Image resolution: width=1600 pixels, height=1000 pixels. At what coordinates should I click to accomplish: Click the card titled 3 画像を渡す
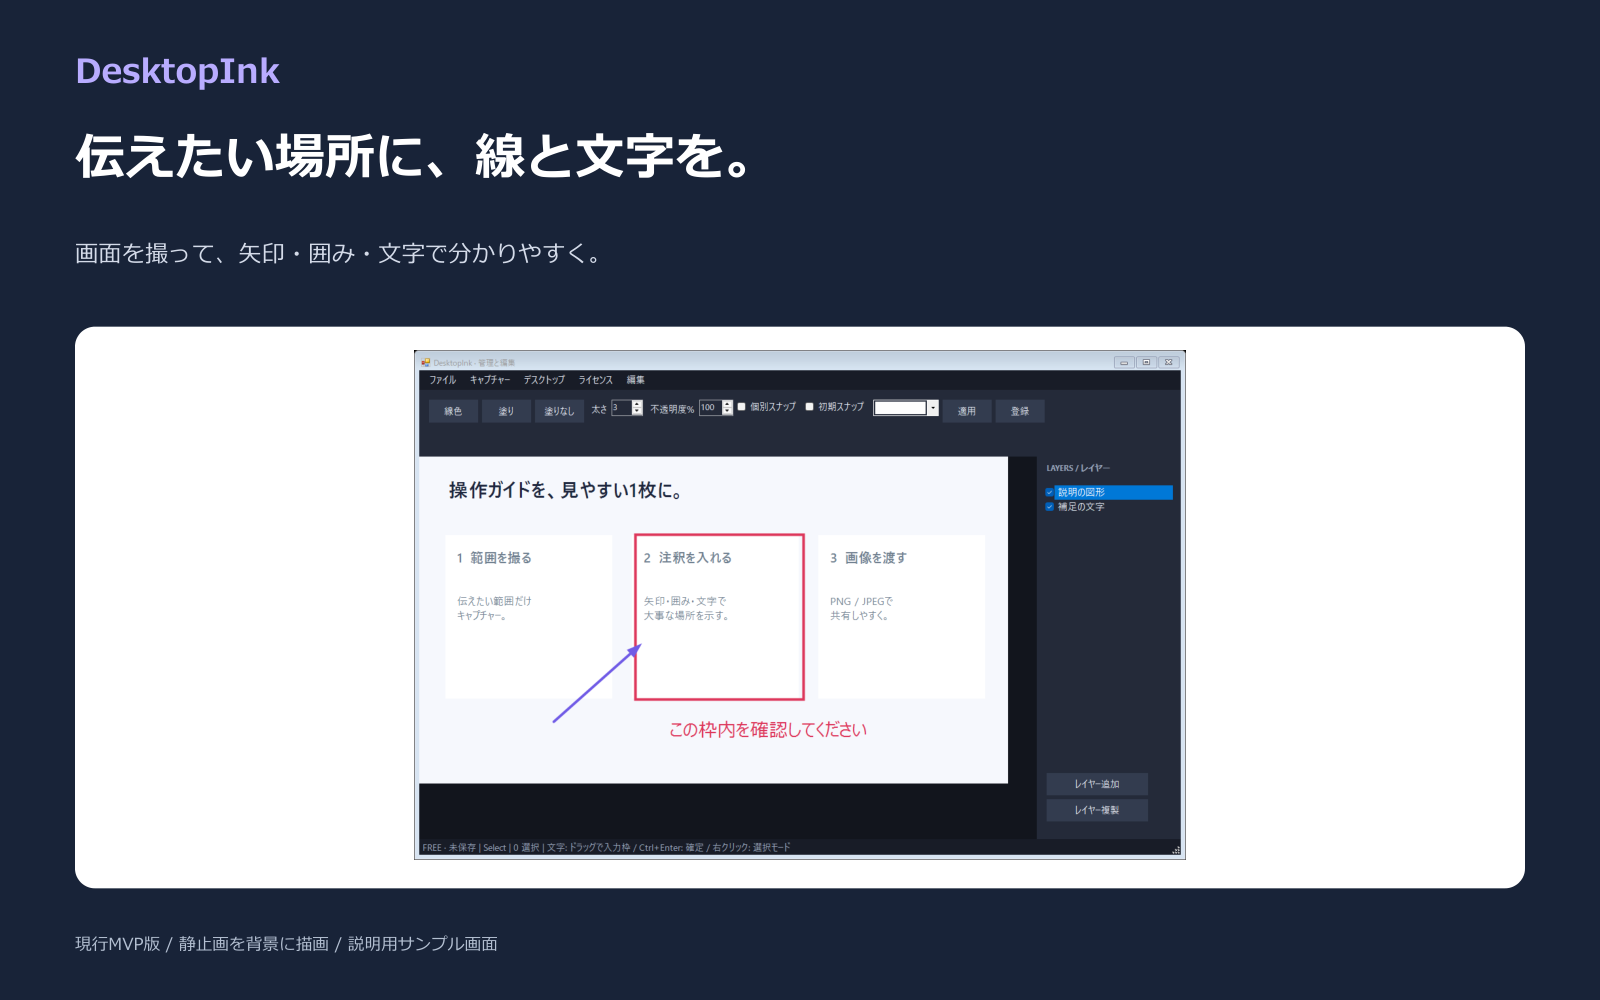[x=901, y=616]
